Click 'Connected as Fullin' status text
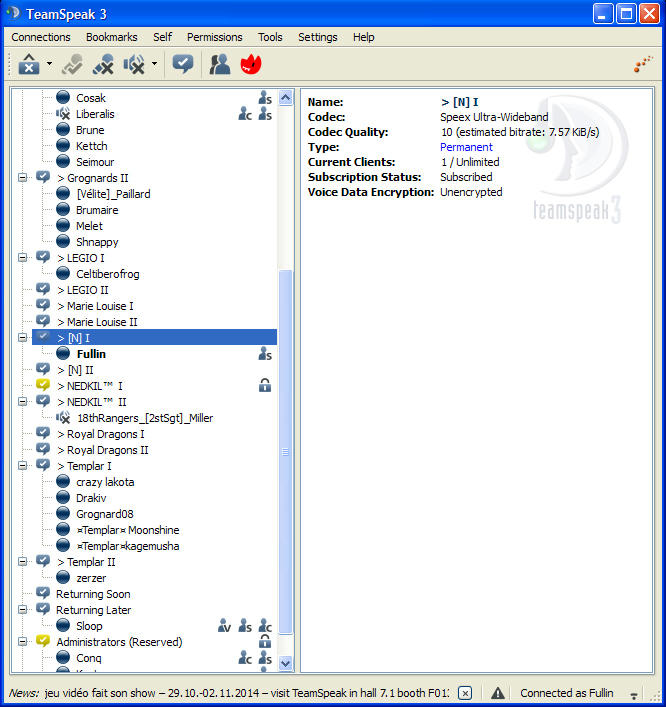This screenshot has width=666, height=707. point(566,693)
